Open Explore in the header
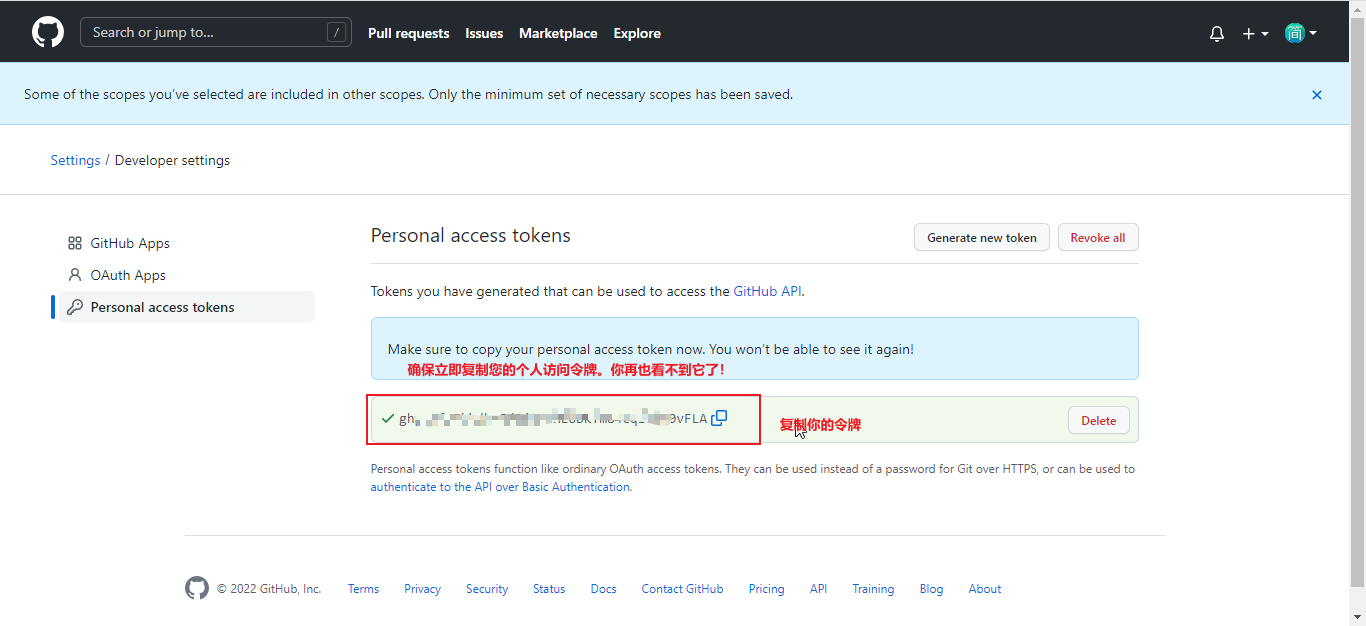The image size is (1366, 626). (637, 33)
